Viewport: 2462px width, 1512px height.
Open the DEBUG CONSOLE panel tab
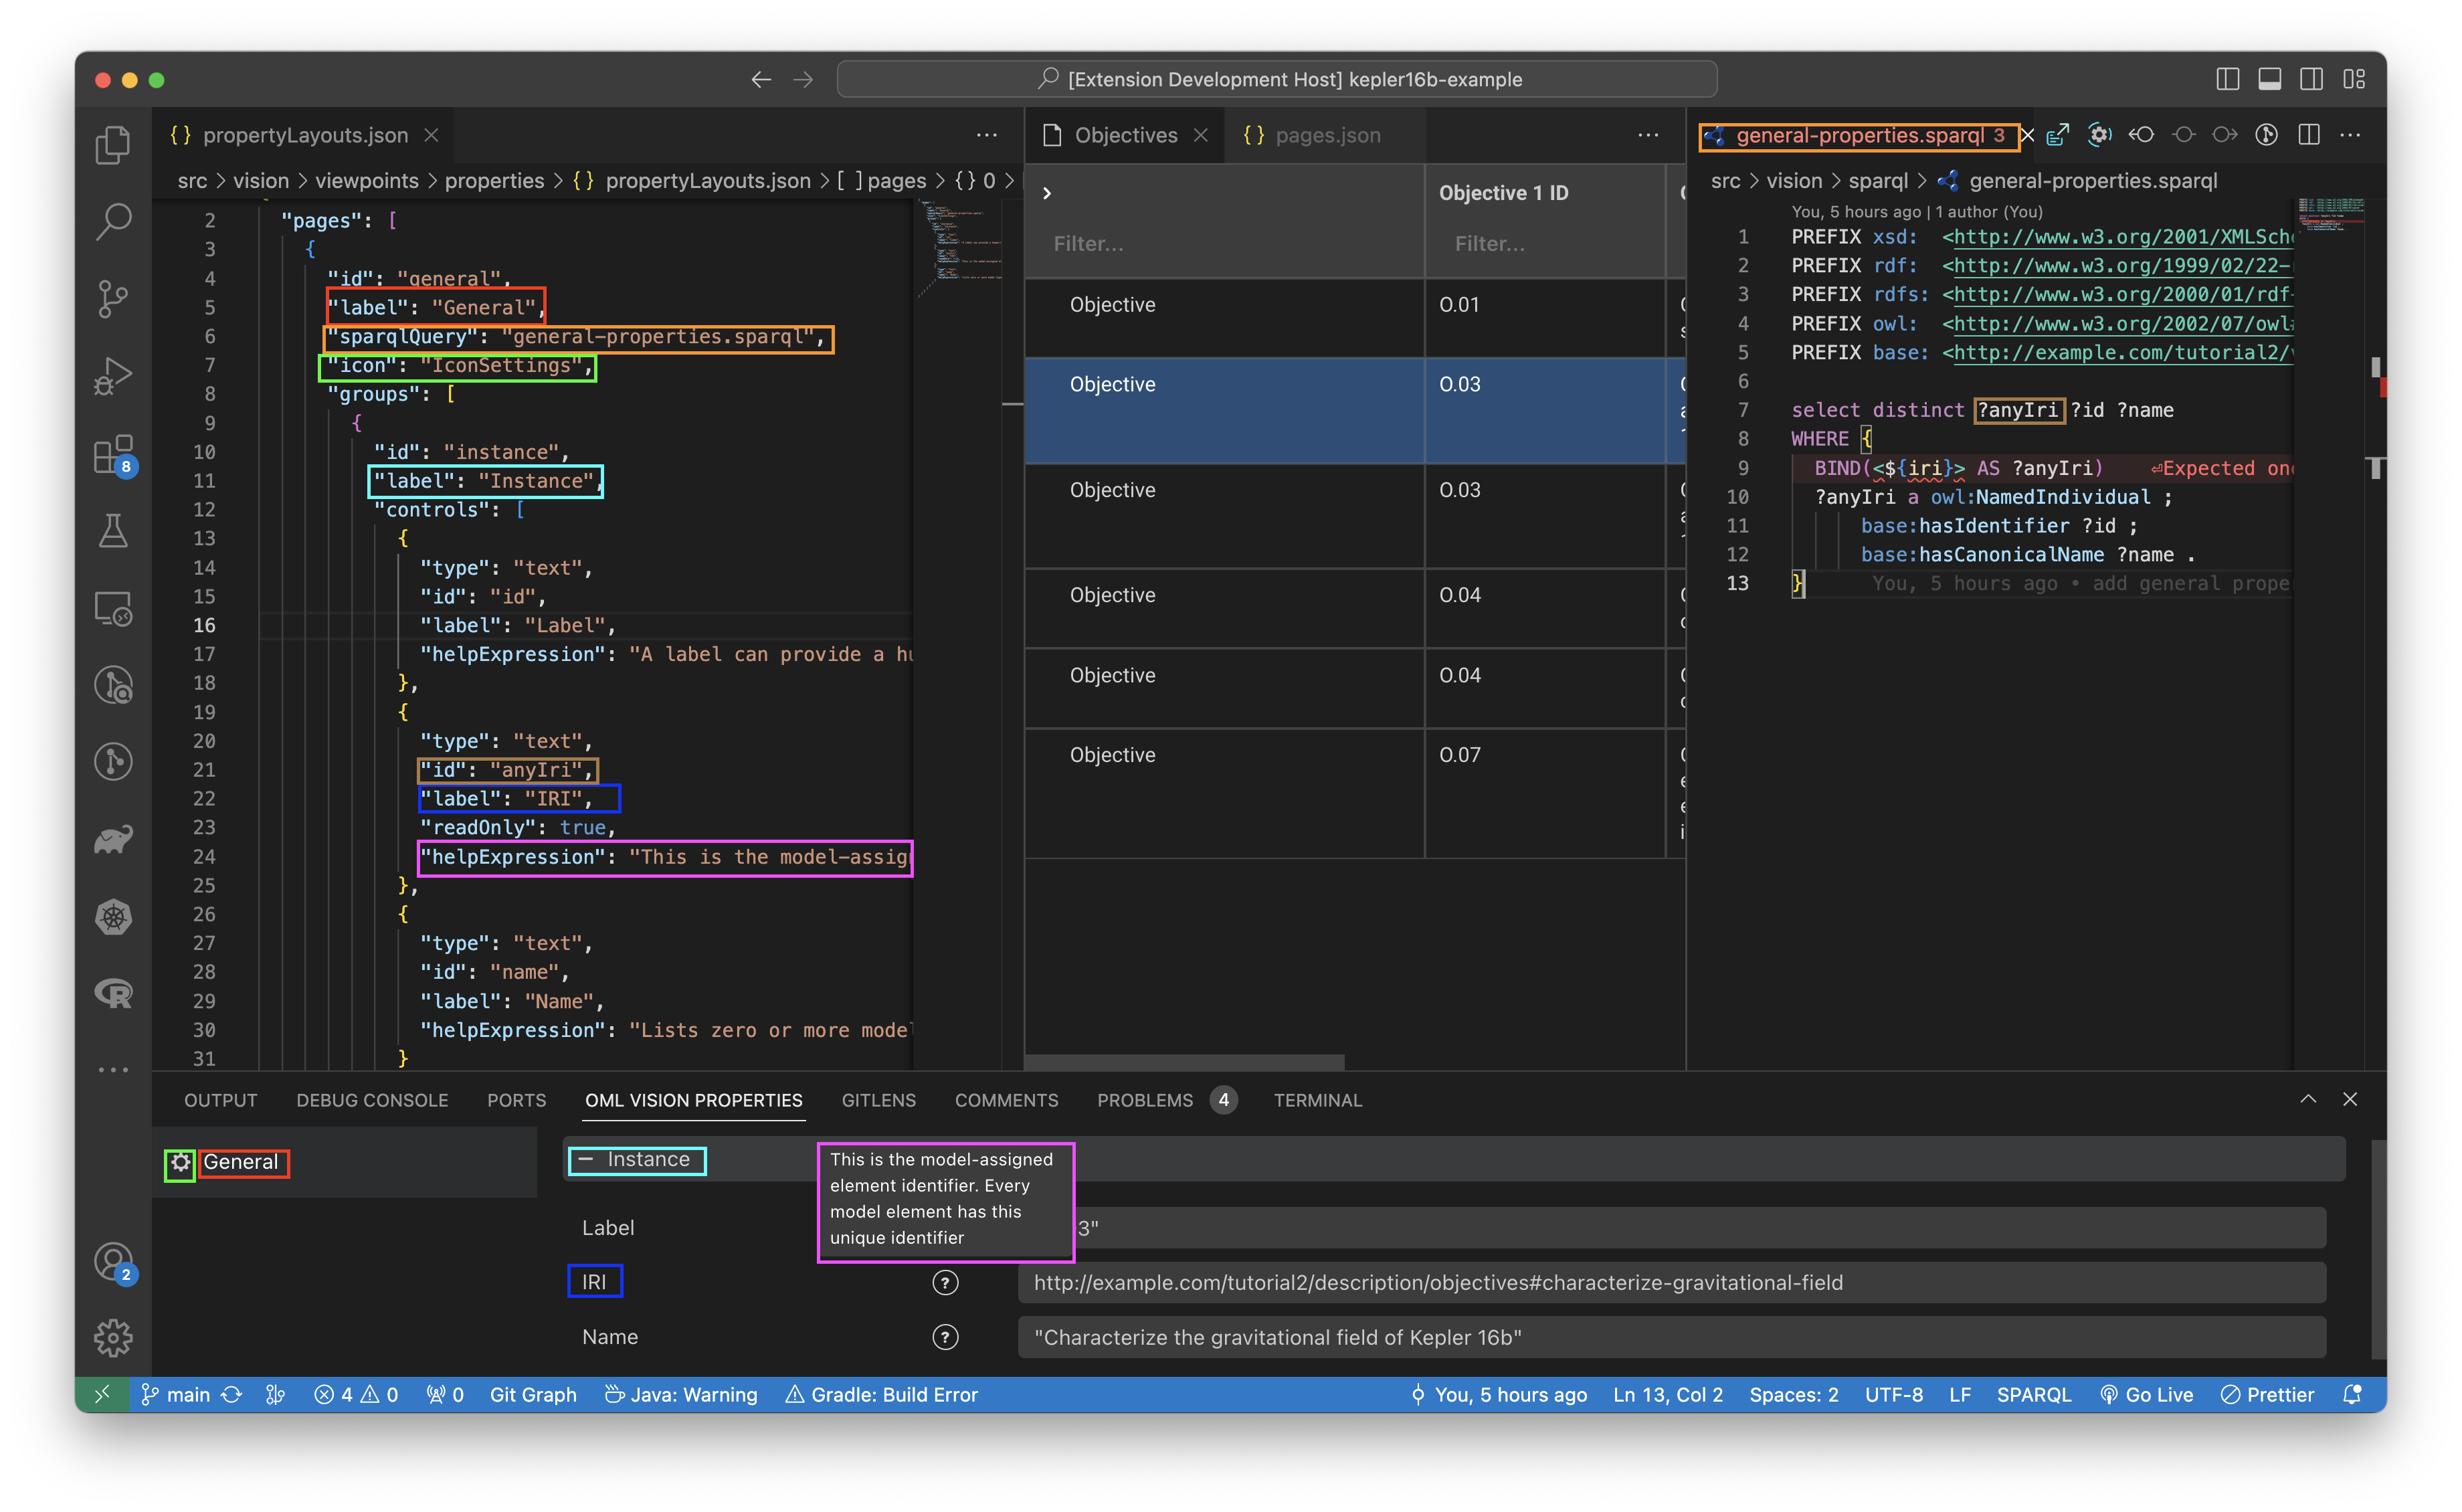372,1100
